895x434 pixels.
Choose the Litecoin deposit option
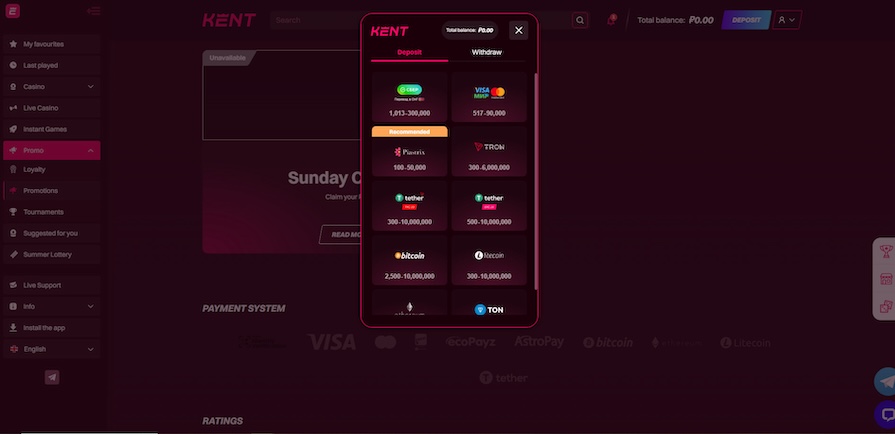pyautogui.click(x=489, y=261)
